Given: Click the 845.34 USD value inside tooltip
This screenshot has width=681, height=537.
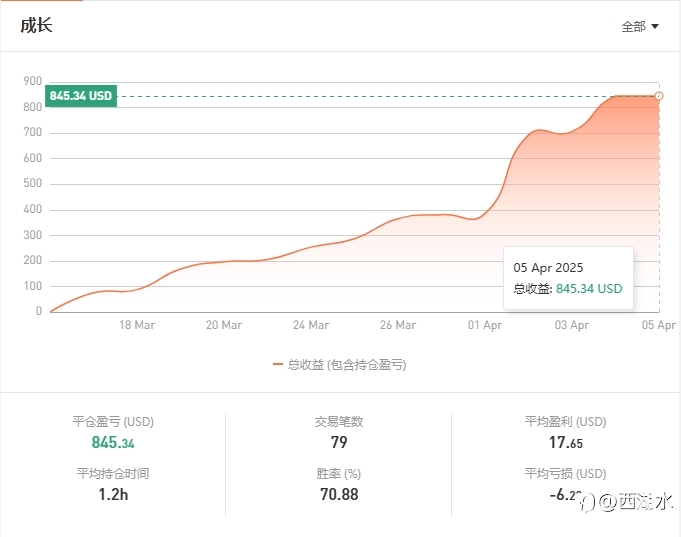Looking at the screenshot, I should coord(589,288).
